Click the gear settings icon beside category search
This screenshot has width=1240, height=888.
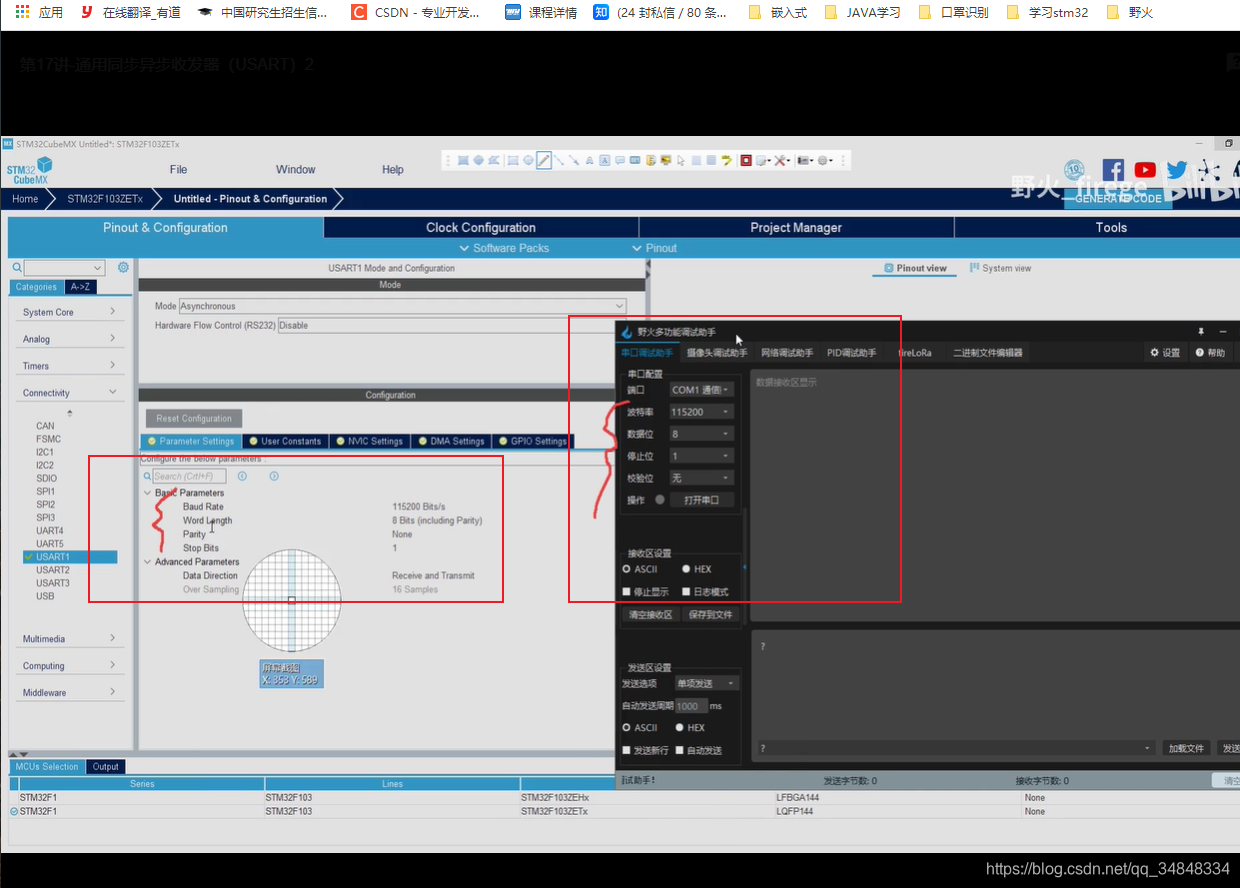coord(123,267)
